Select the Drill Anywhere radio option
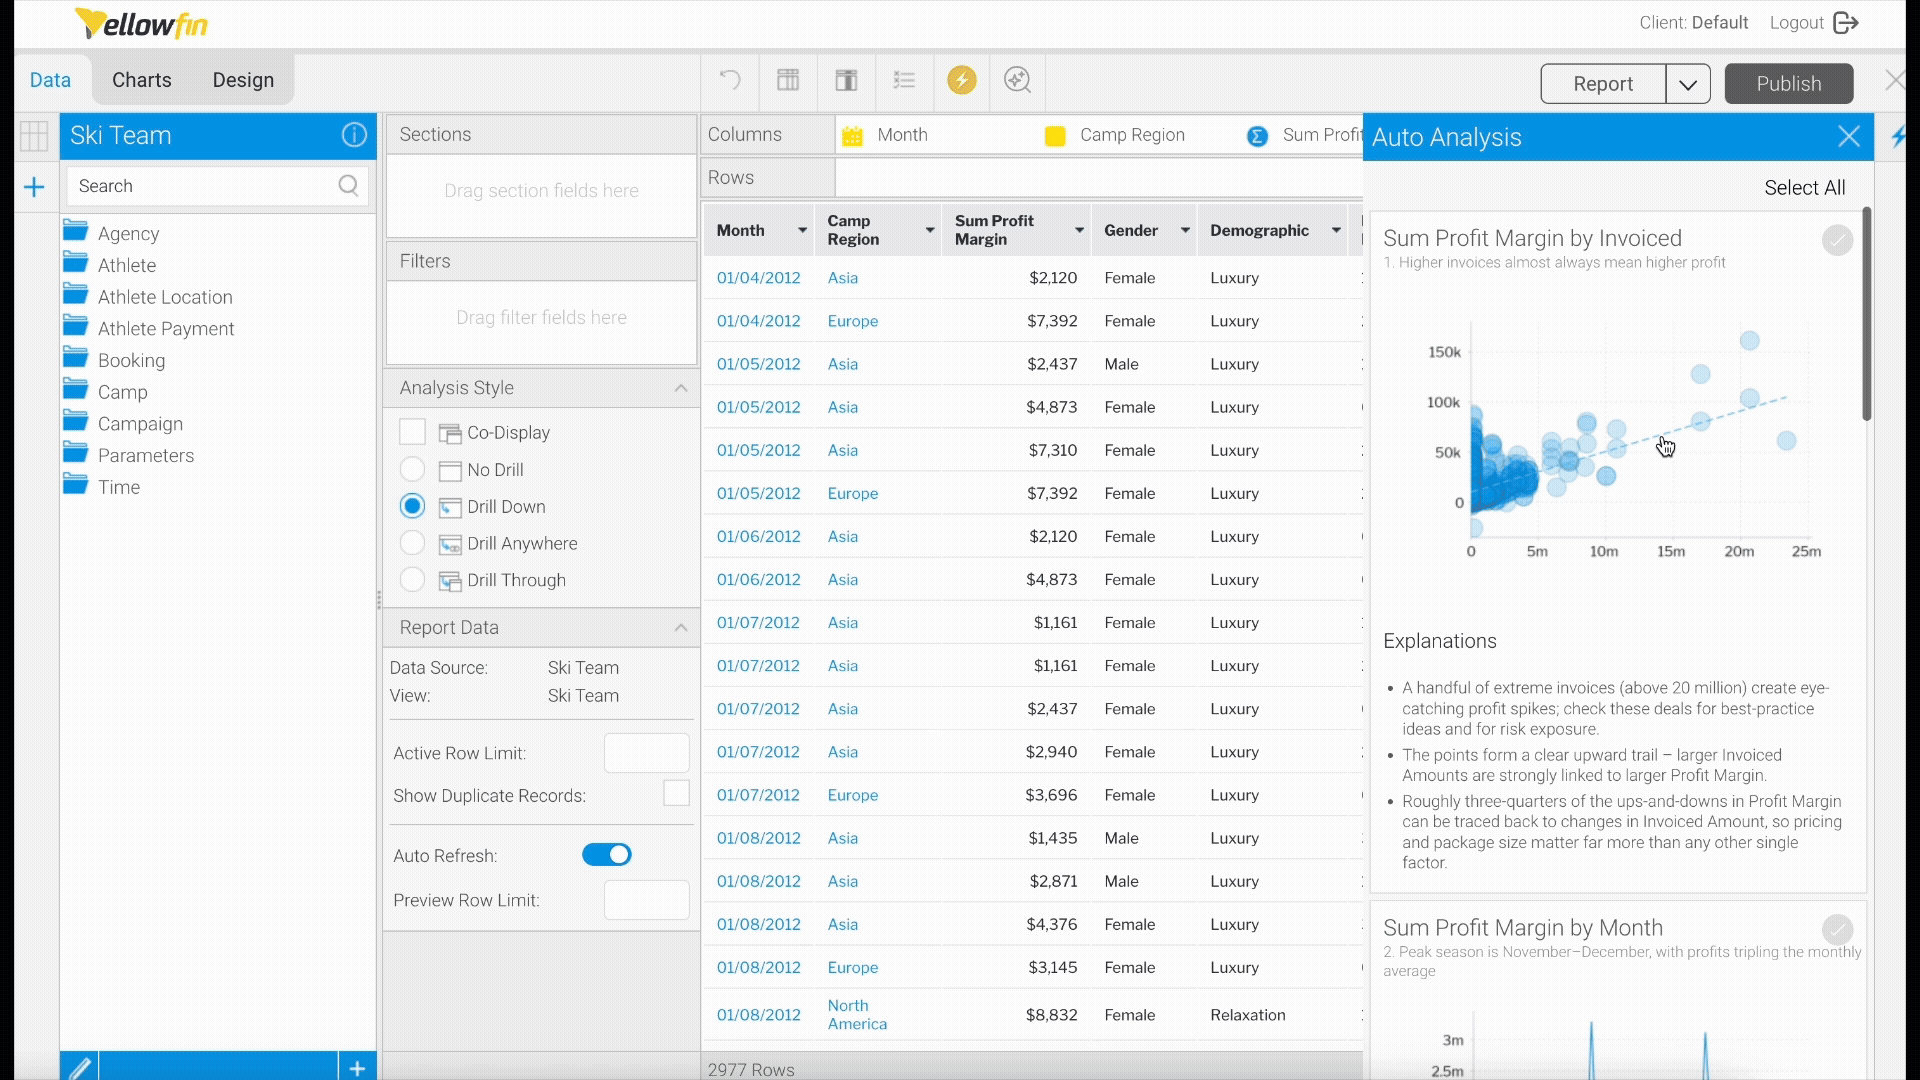1920x1080 pixels. coord(412,543)
